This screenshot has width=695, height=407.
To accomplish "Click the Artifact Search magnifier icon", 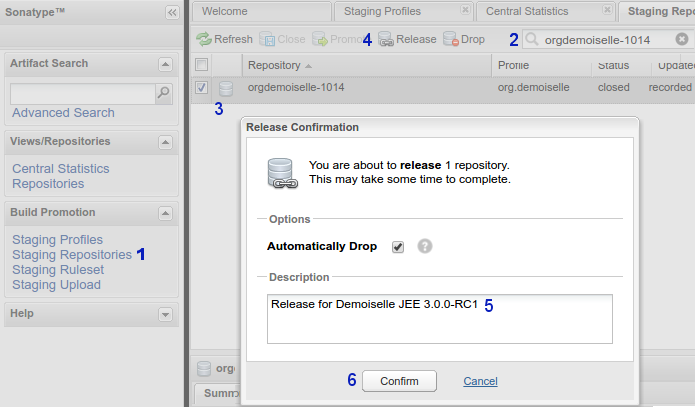I will point(164,93).
